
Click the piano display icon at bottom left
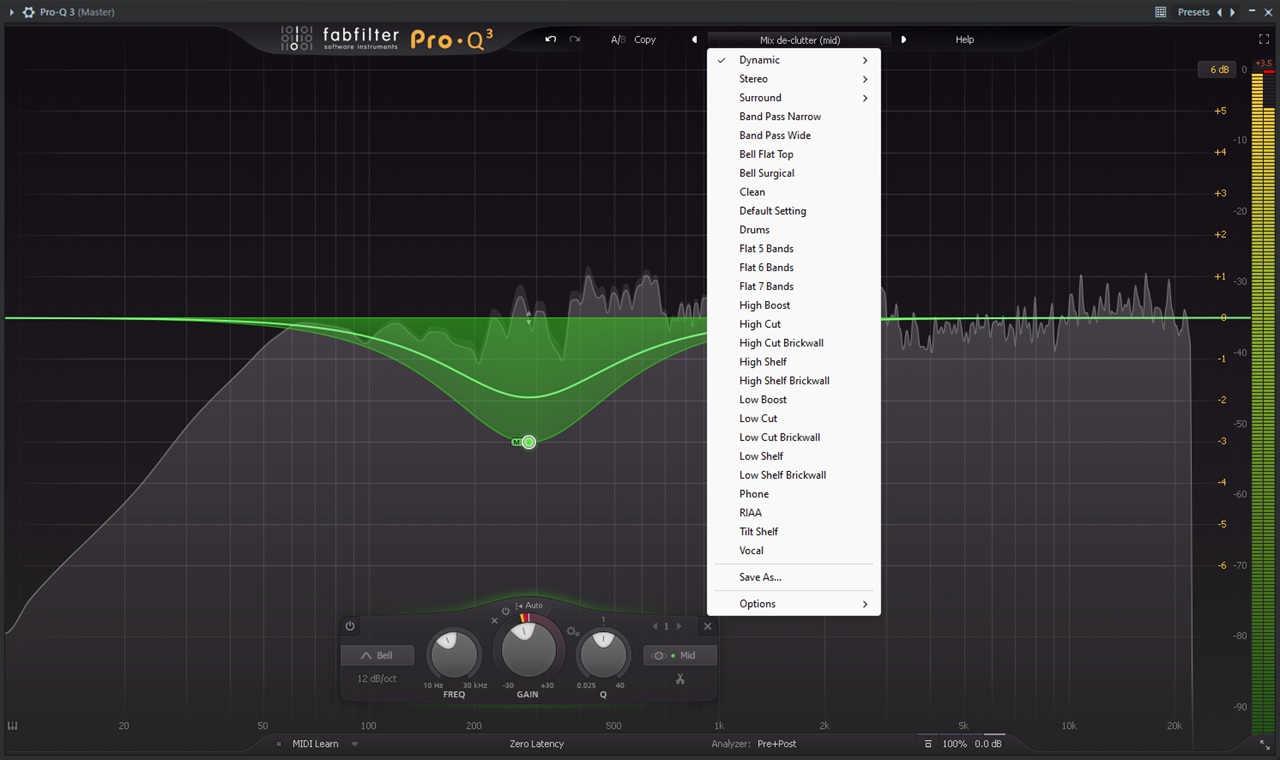coord(12,726)
